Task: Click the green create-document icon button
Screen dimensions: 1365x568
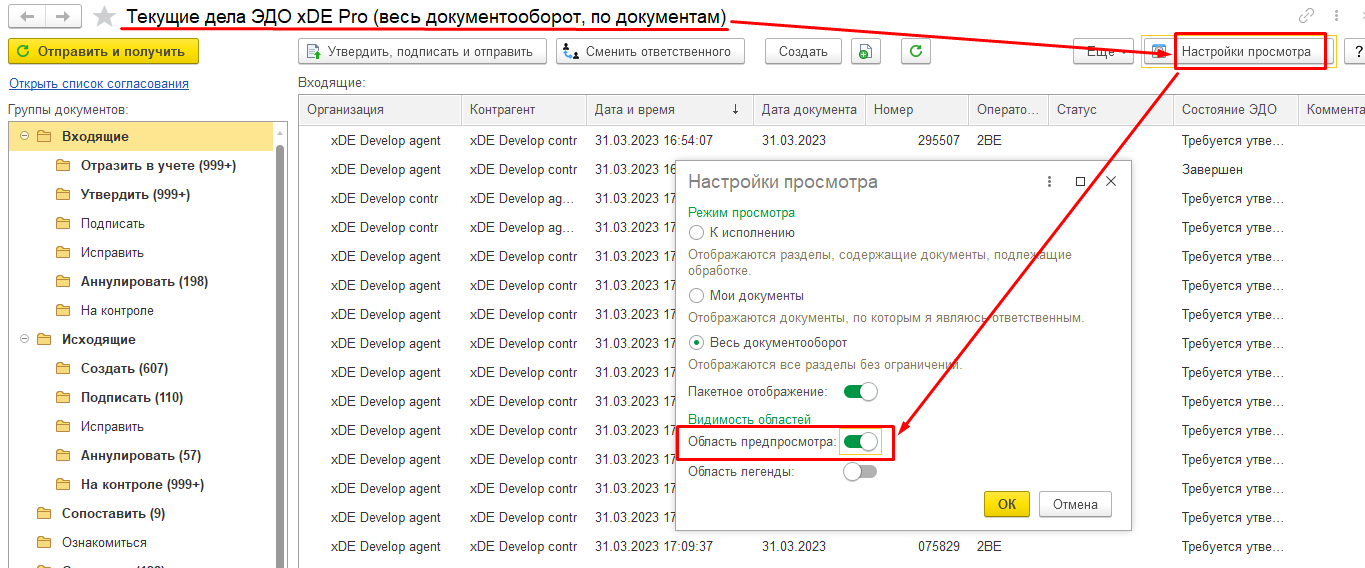Action: coord(865,52)
